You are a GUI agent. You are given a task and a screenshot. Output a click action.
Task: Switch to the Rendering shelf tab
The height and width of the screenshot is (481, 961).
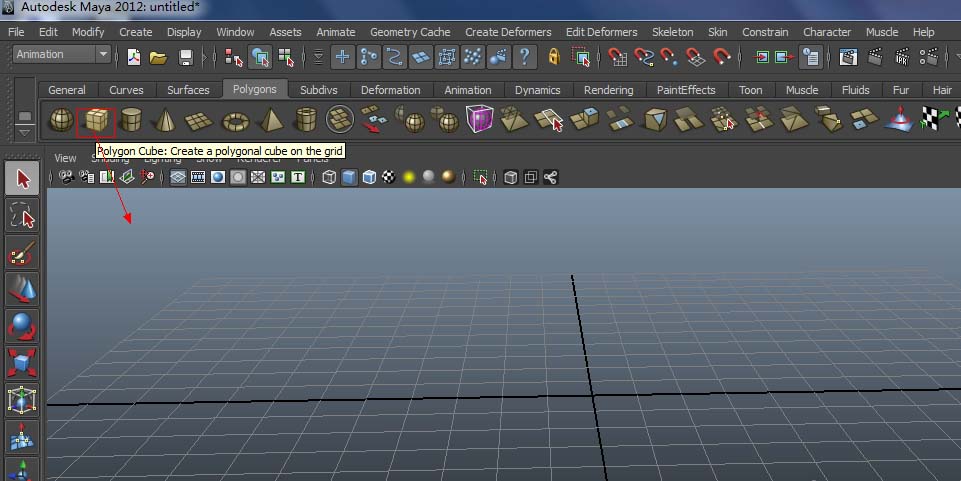click(609, 89)
